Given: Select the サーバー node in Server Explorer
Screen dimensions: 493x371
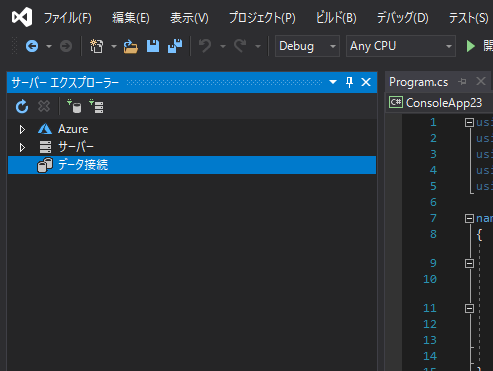Looking at the screenshot, I should (x=76, y=147).
